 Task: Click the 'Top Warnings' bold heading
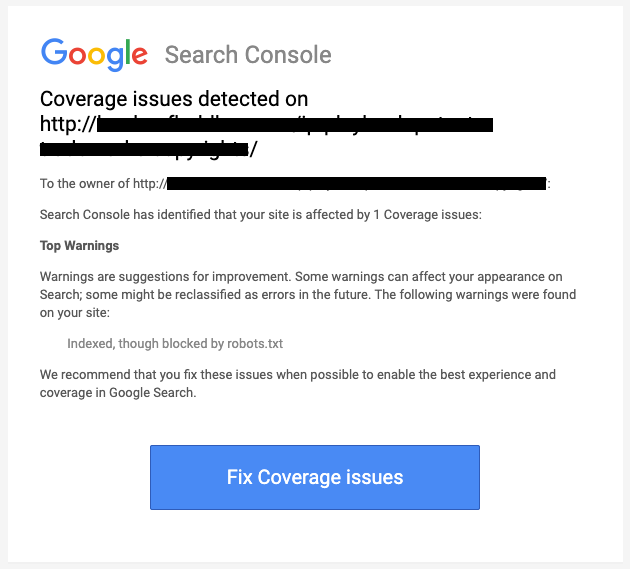(x=79, y=246)
